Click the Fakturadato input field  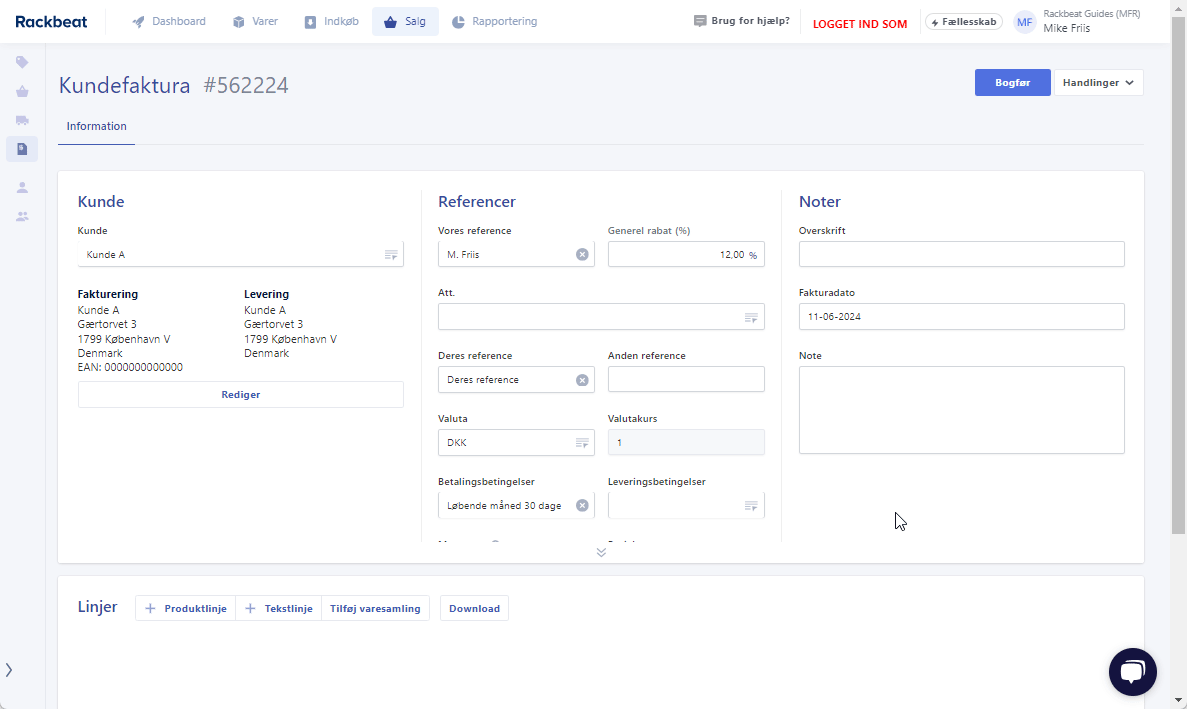coord(961,317)
